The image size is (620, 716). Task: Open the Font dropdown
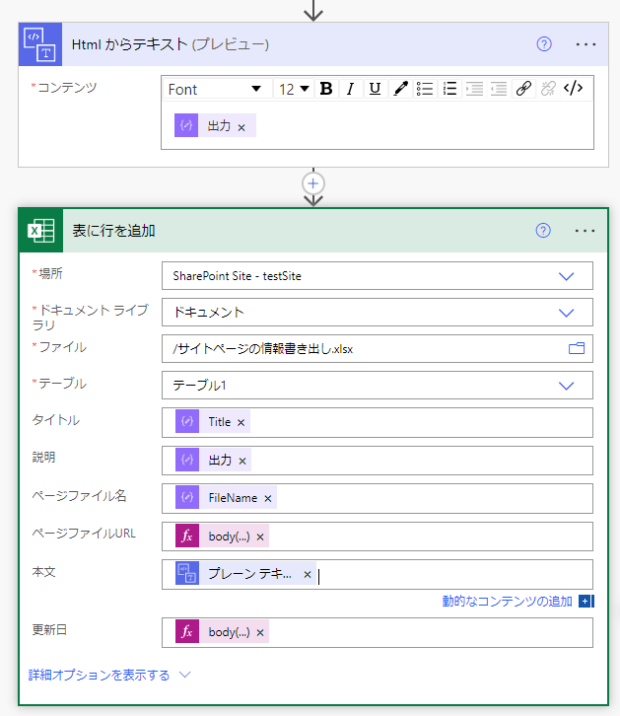[214, 89]
